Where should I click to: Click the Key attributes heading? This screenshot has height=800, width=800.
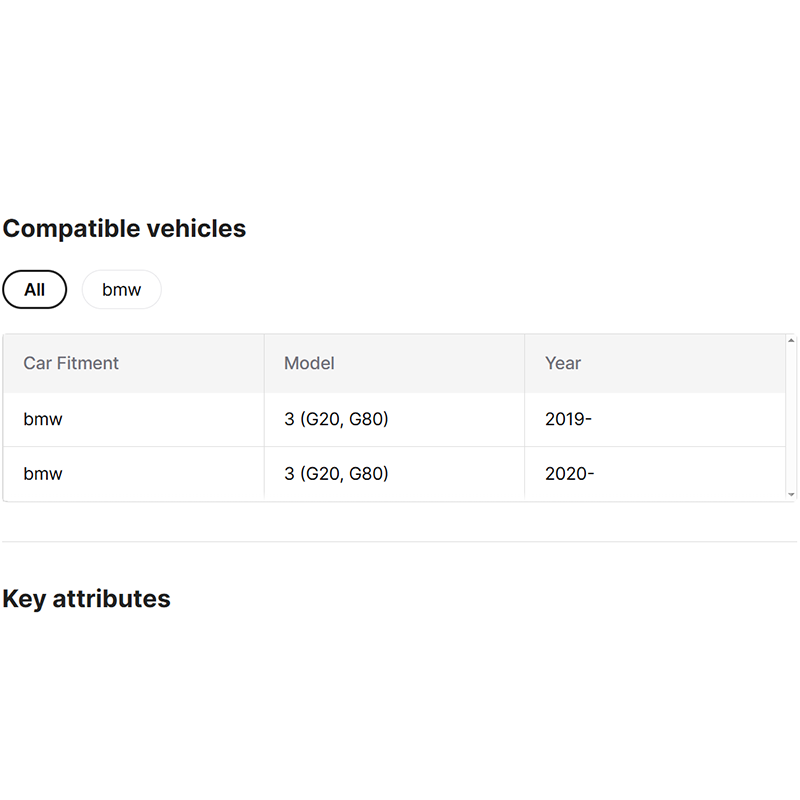86,598
